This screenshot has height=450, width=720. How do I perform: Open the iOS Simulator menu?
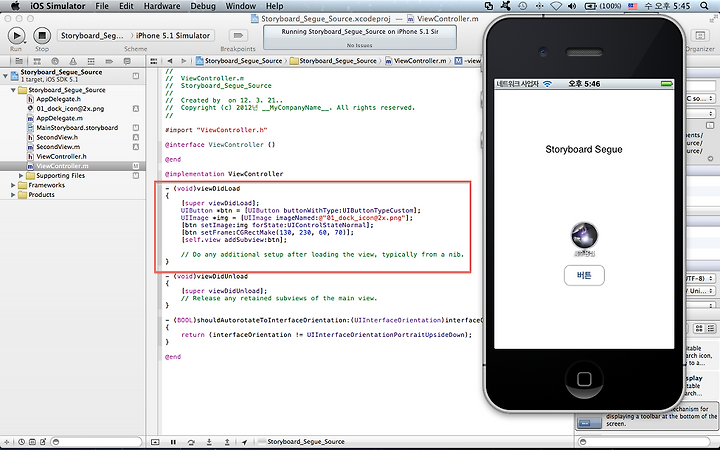tap(57, 6)
